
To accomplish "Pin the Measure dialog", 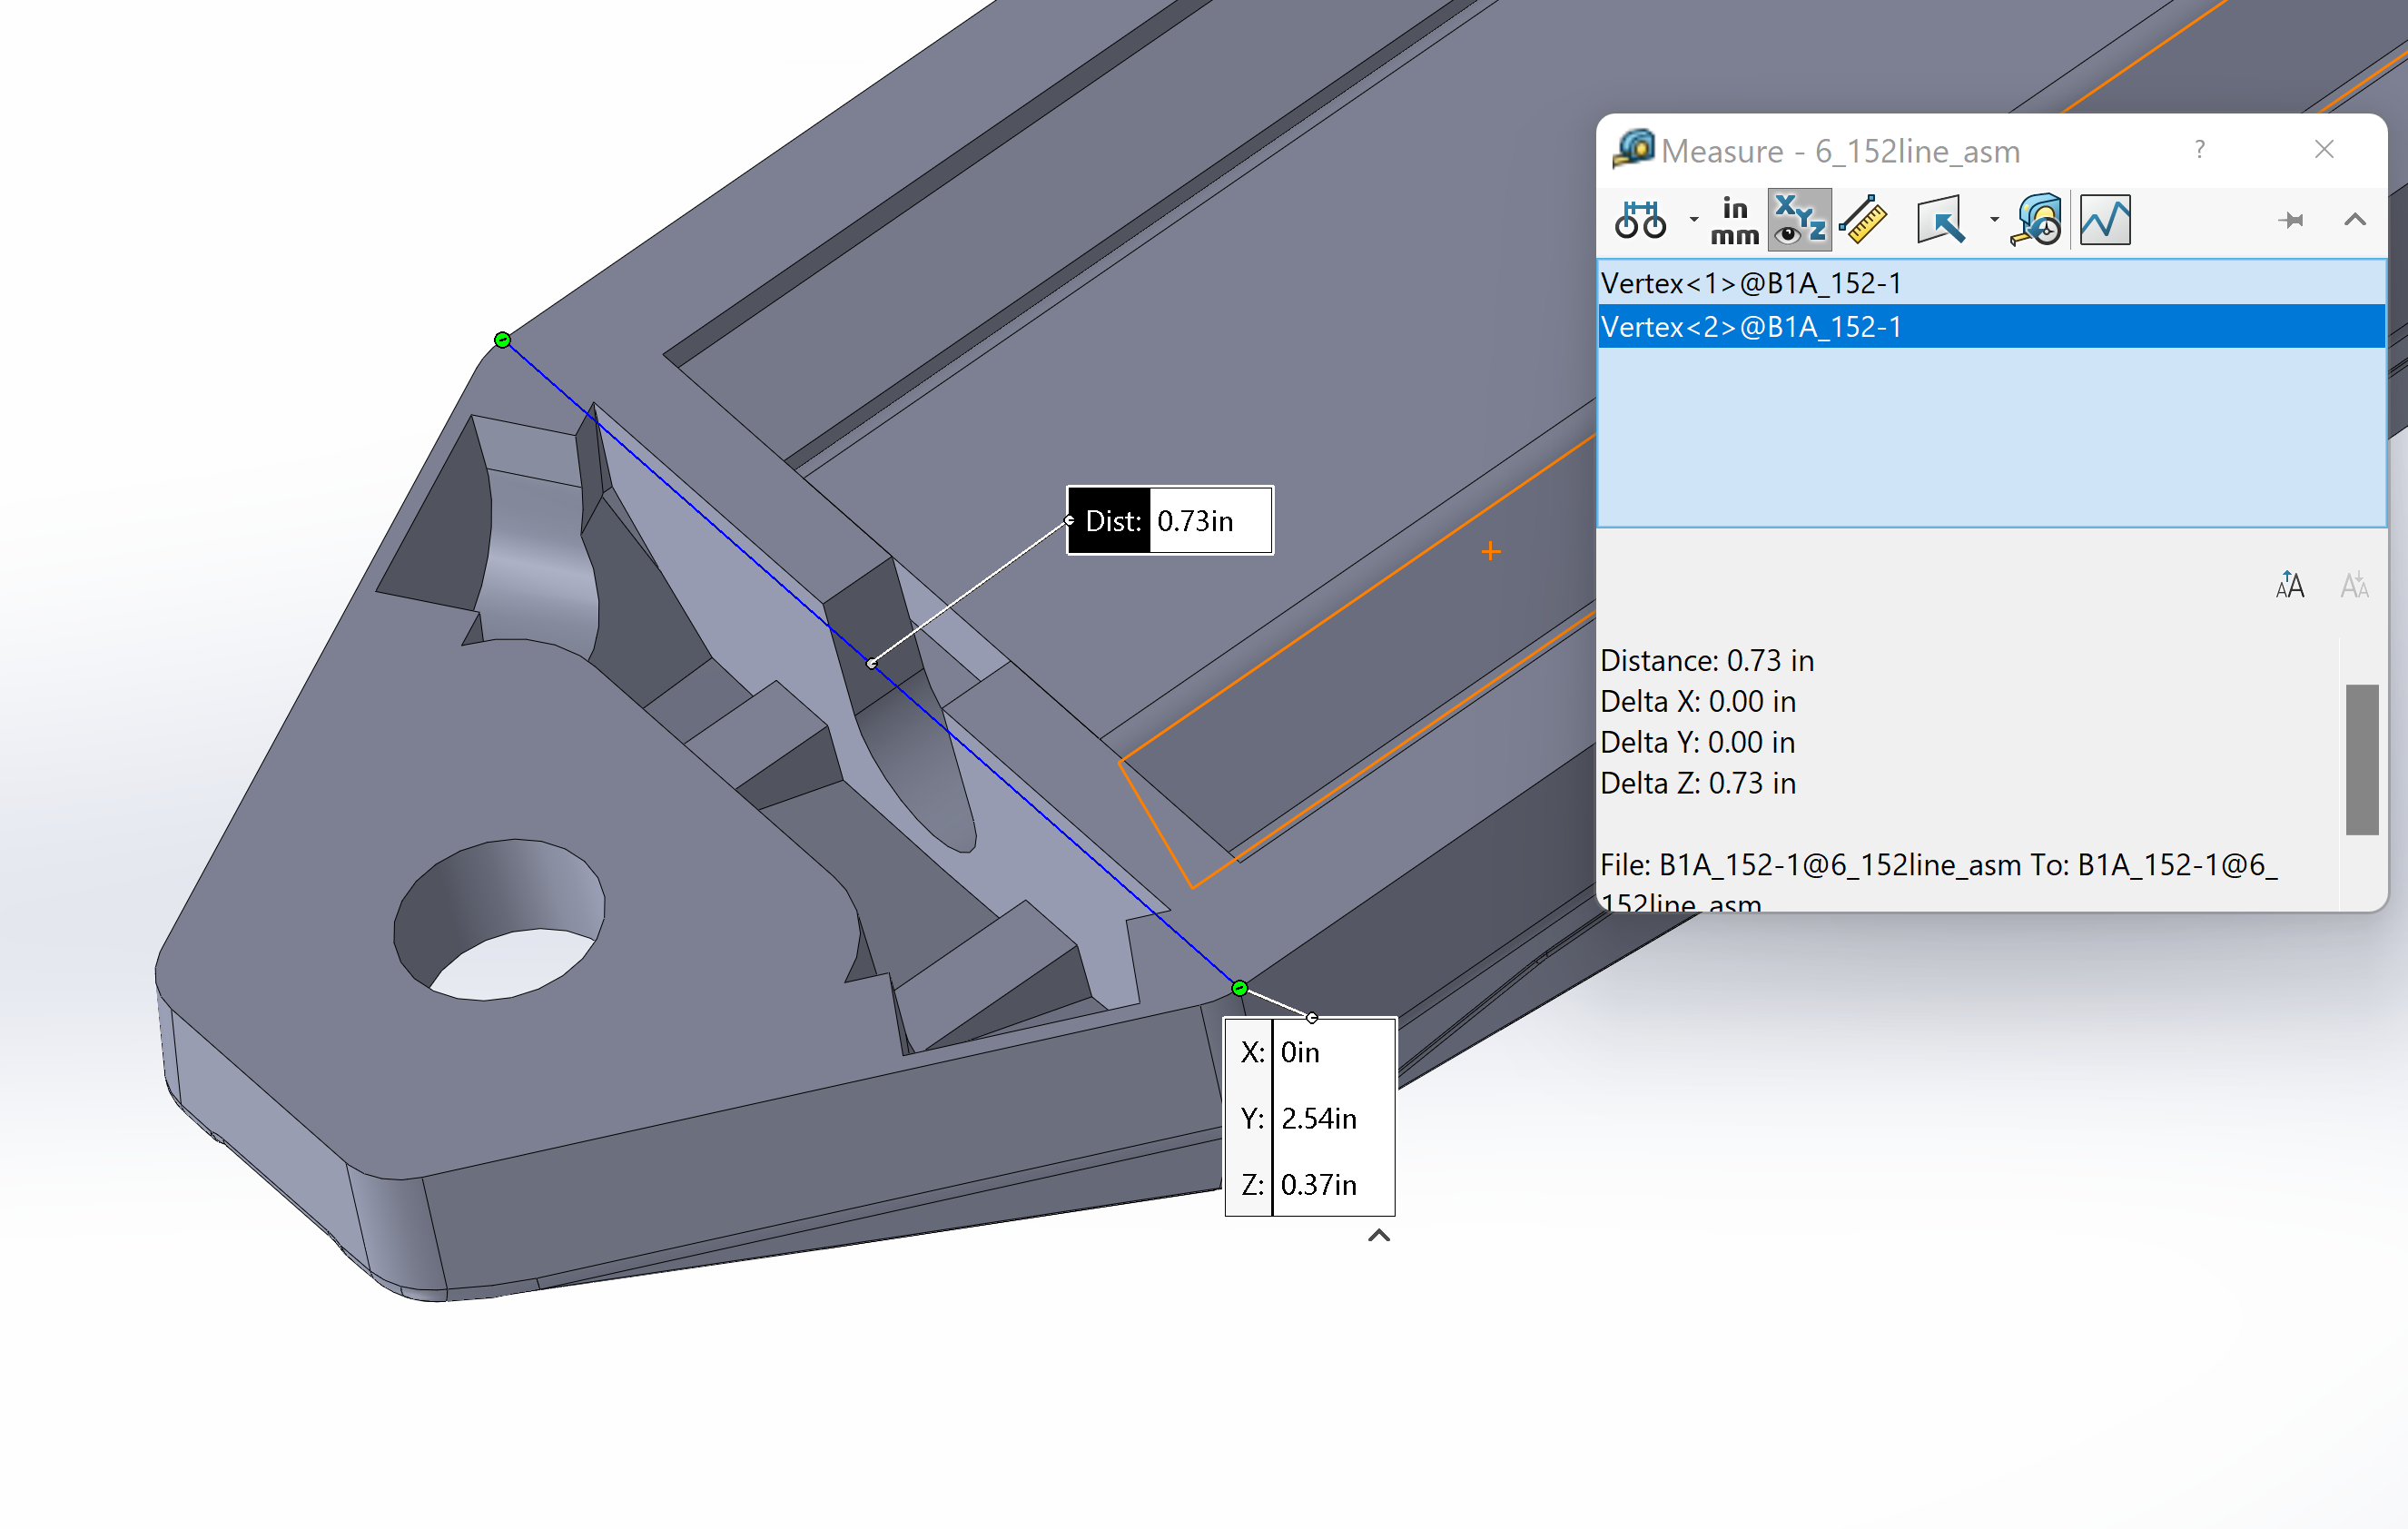I will (x=2292, y=222).
